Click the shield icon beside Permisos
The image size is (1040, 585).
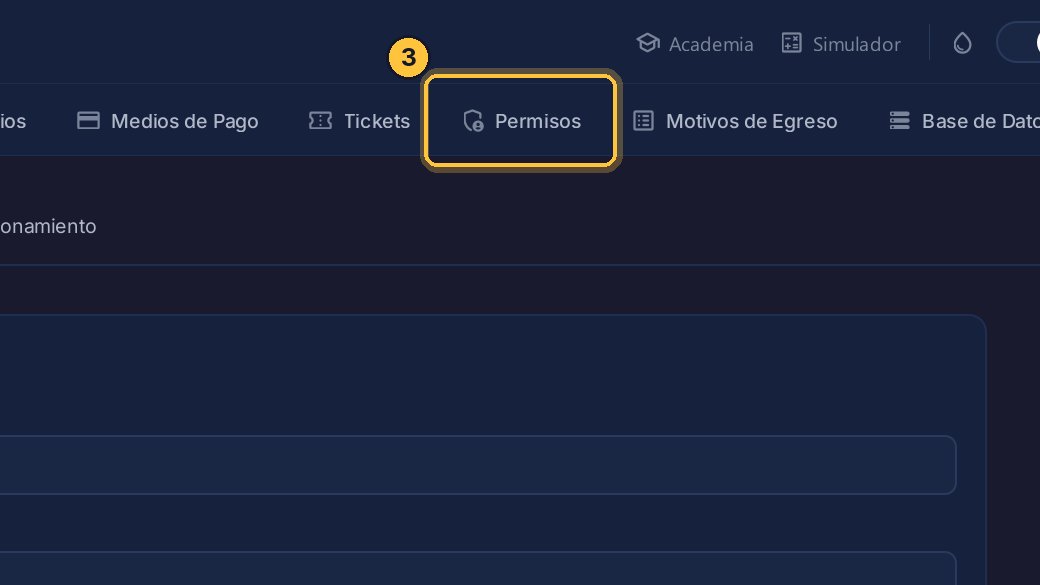[x=473, y=121]
